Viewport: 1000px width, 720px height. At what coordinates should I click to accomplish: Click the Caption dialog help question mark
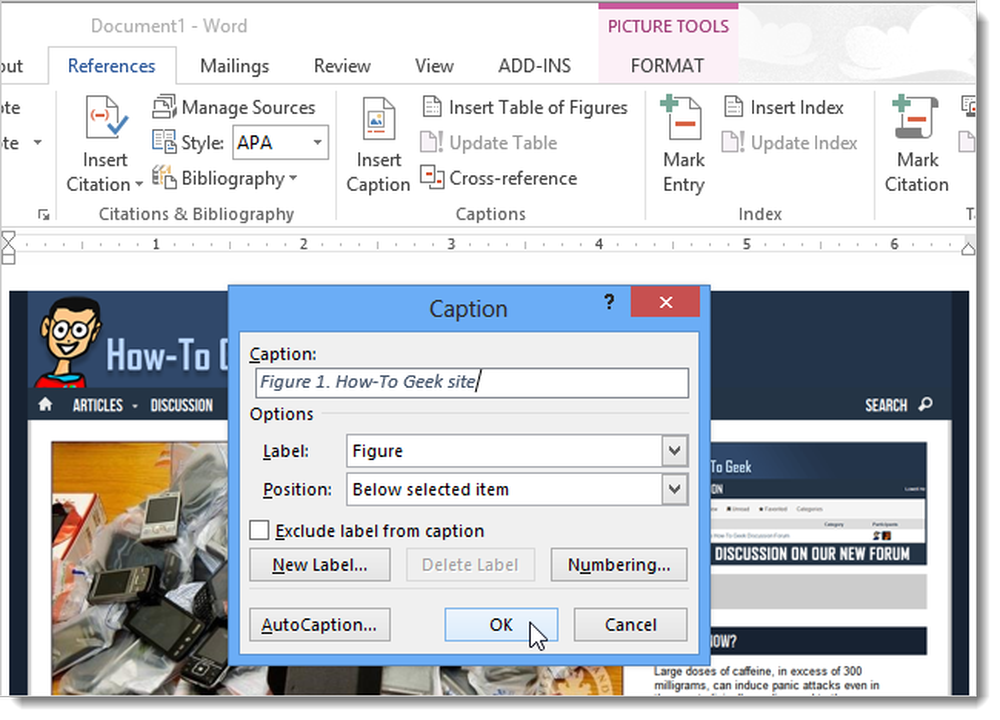click(609, 302)
